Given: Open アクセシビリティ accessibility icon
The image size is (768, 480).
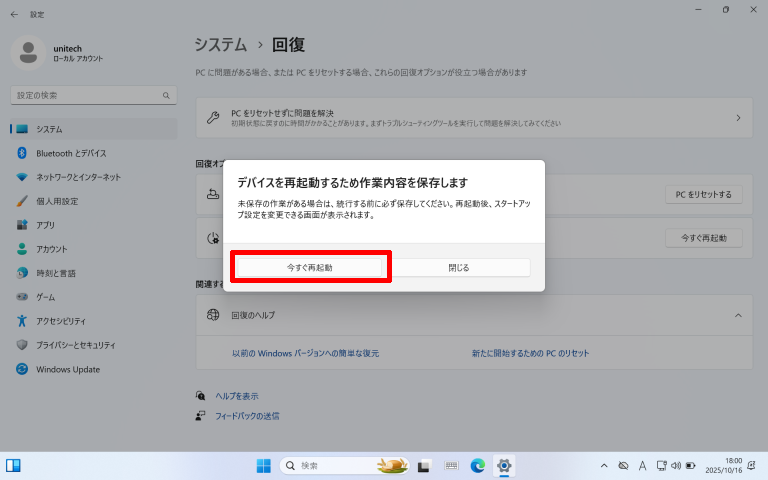Looking at the screenshot, I should pos(22,321).
